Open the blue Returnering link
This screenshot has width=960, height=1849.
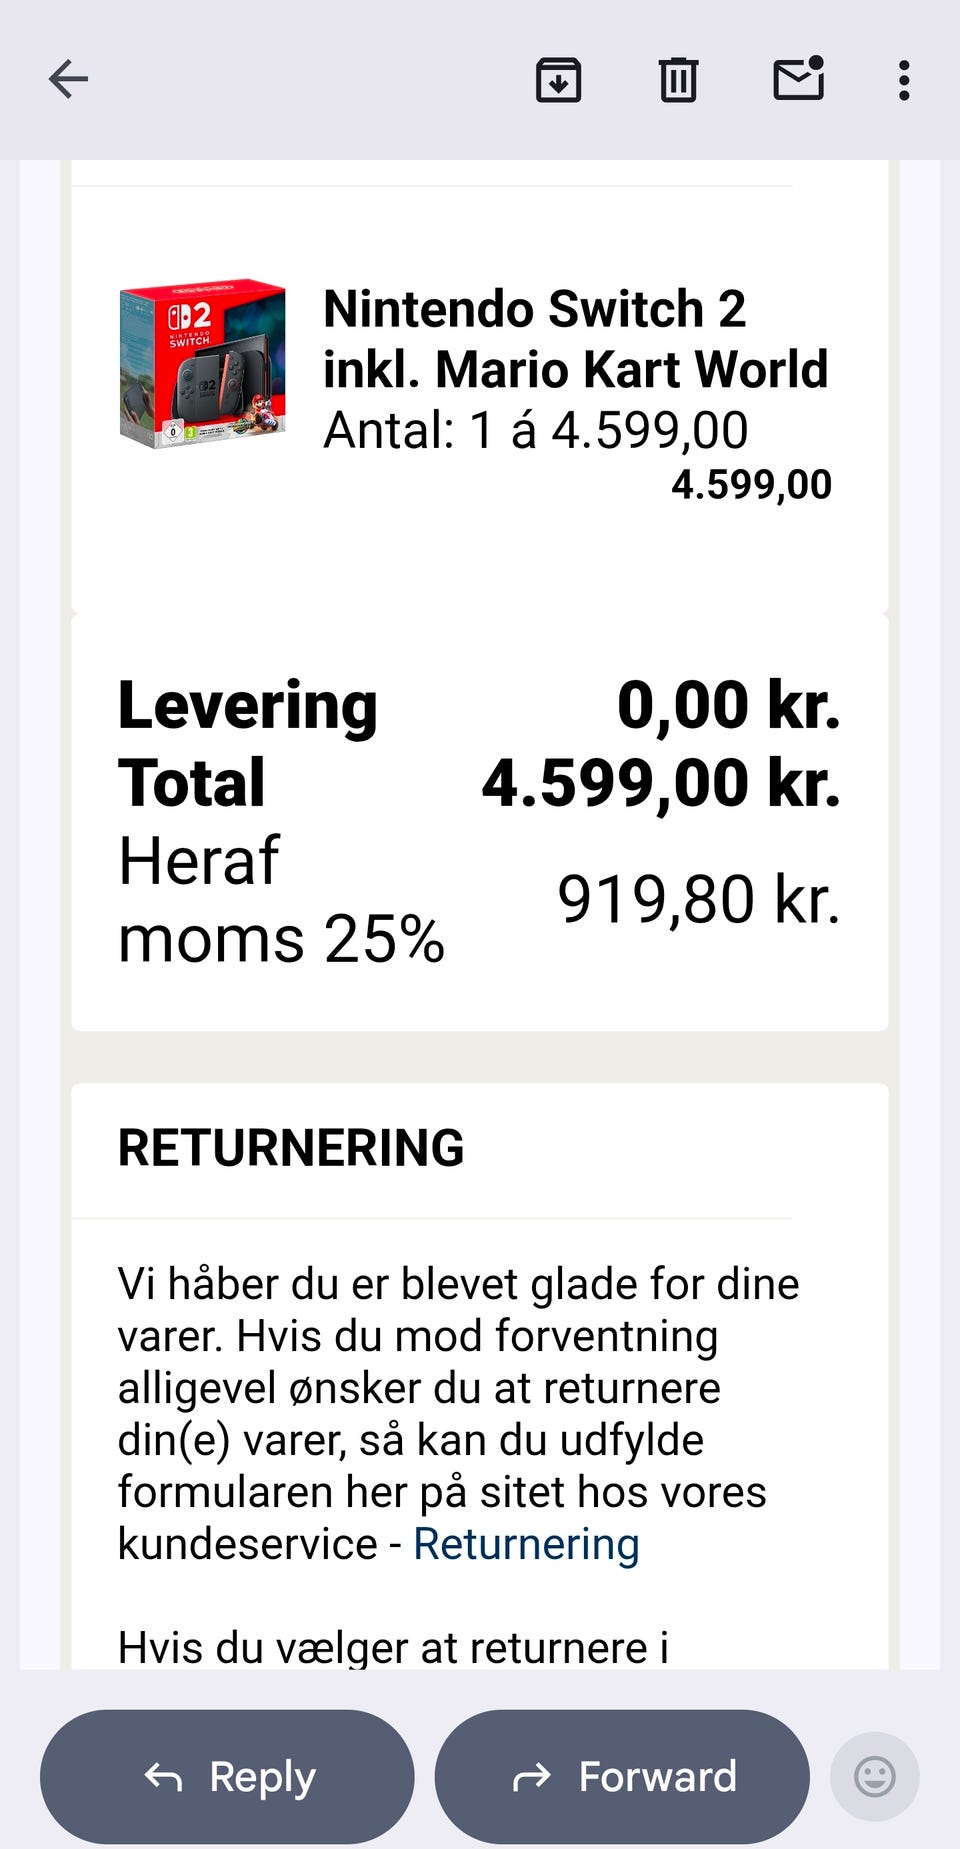tap(526, 1543)
